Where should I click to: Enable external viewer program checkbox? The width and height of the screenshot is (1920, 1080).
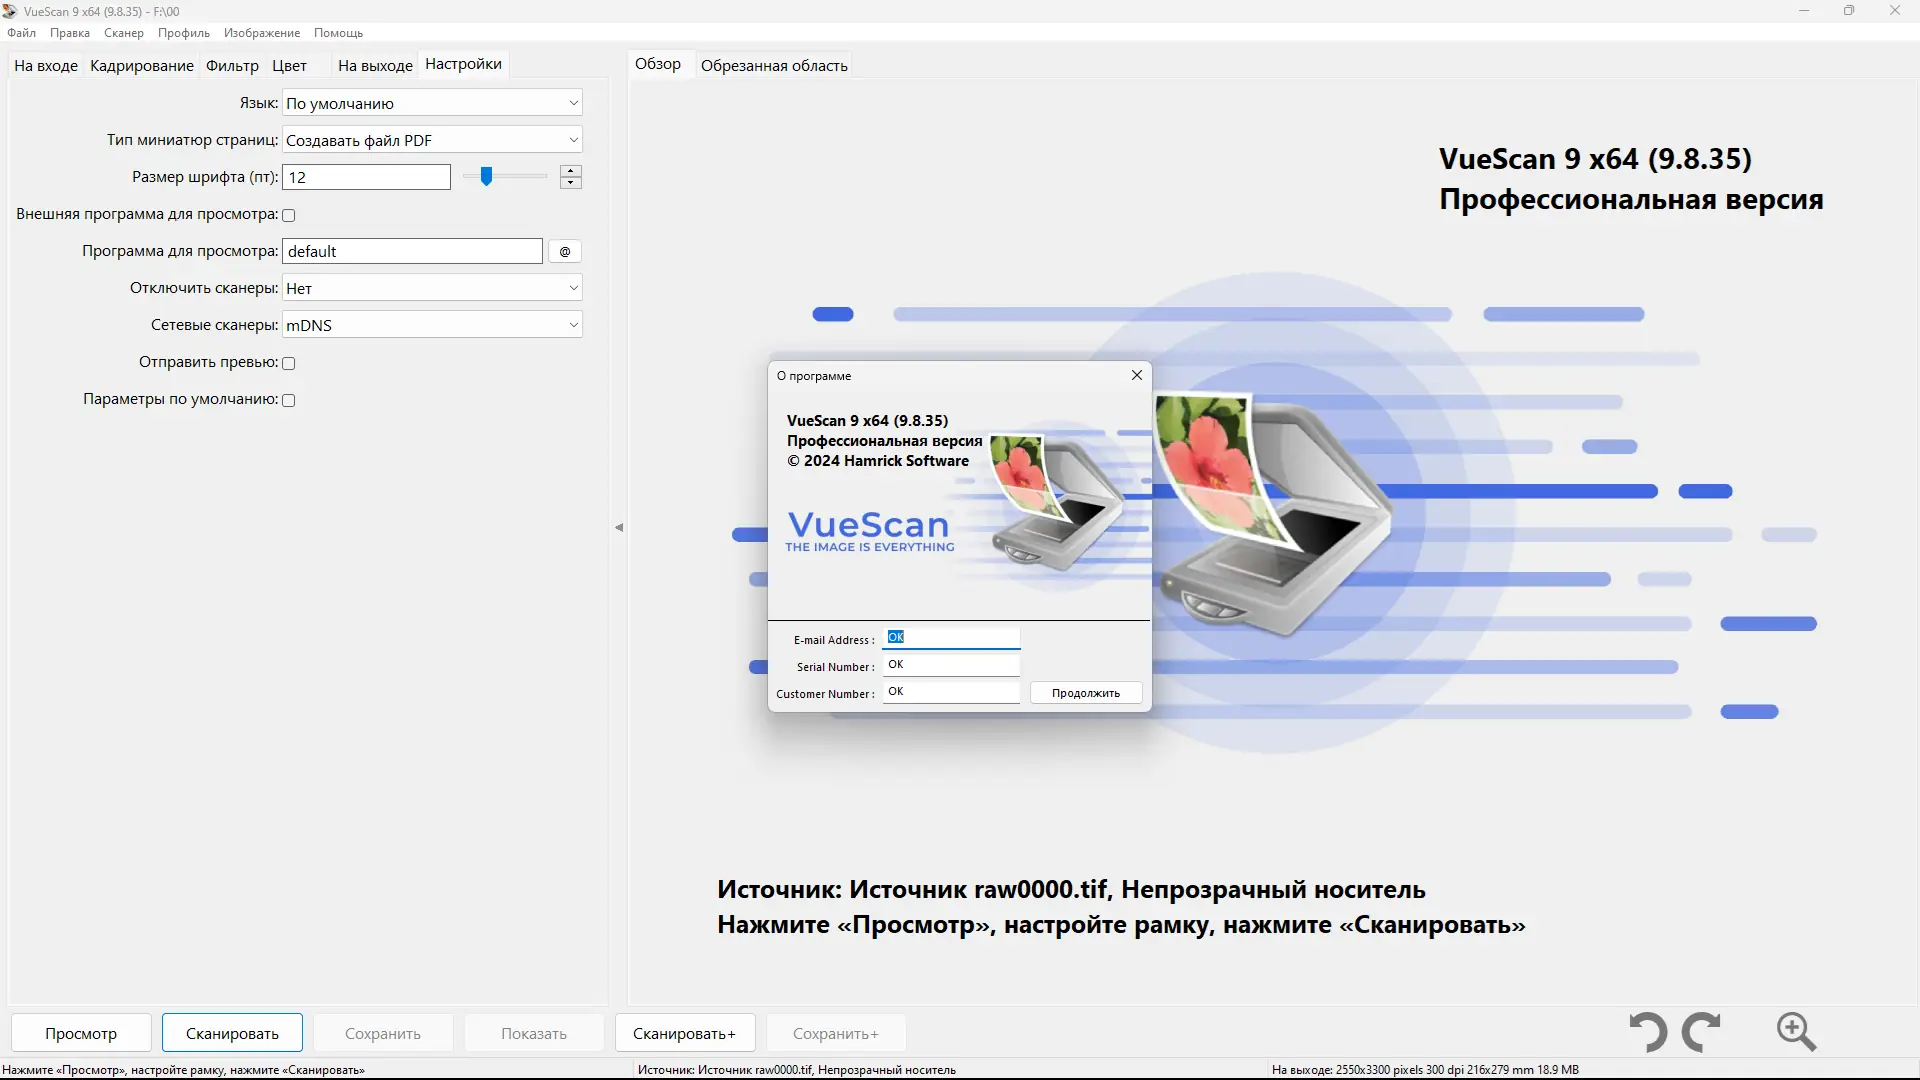pyautogui.click(x=289, y=215)
